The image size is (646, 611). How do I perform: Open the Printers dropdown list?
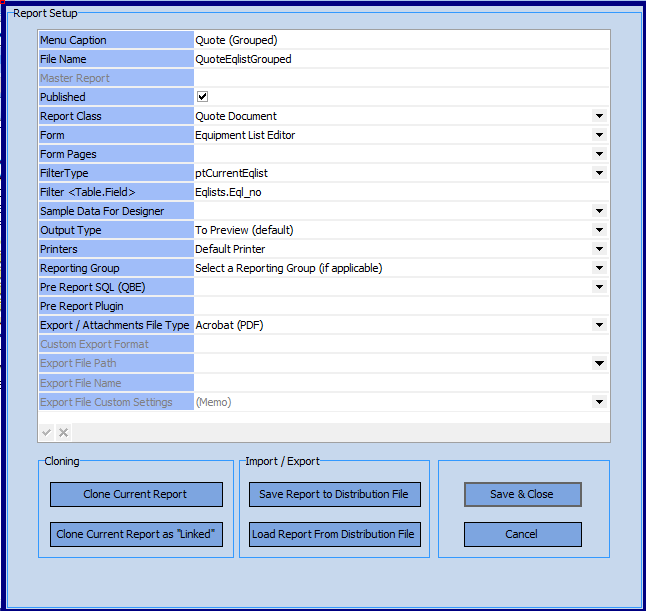pos(599,249)
